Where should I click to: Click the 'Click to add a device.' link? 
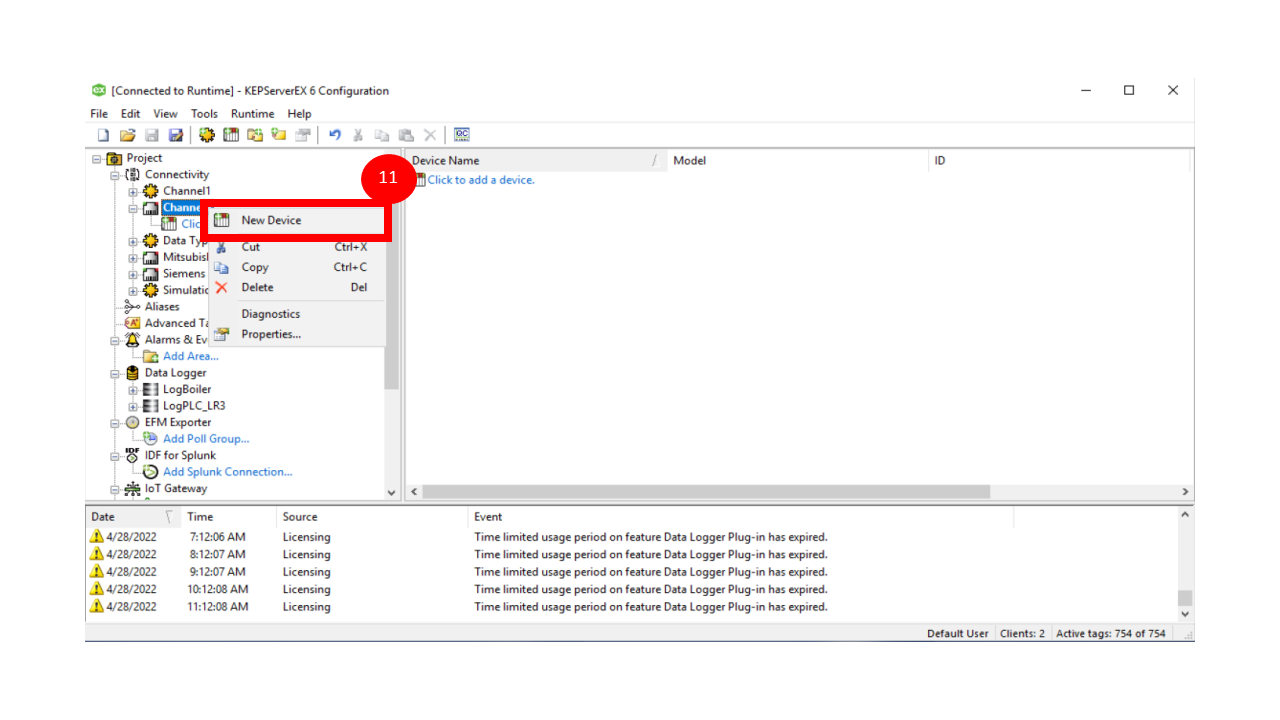[x=481, y=180]
